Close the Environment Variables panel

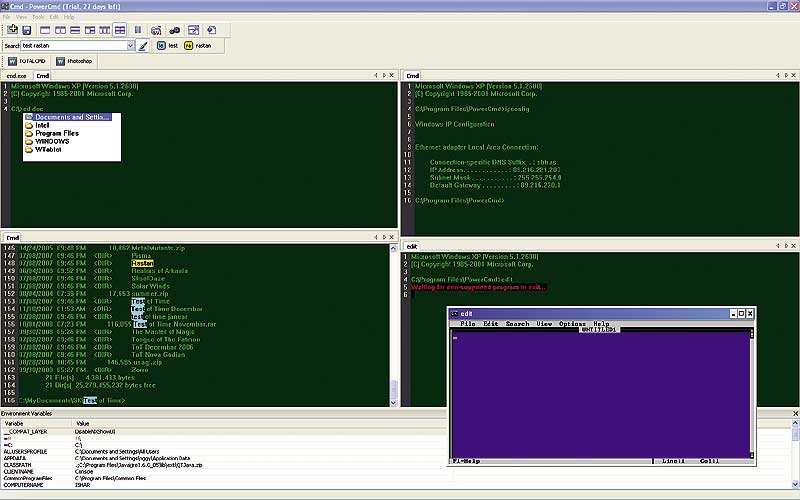click(x=795, y=413)
